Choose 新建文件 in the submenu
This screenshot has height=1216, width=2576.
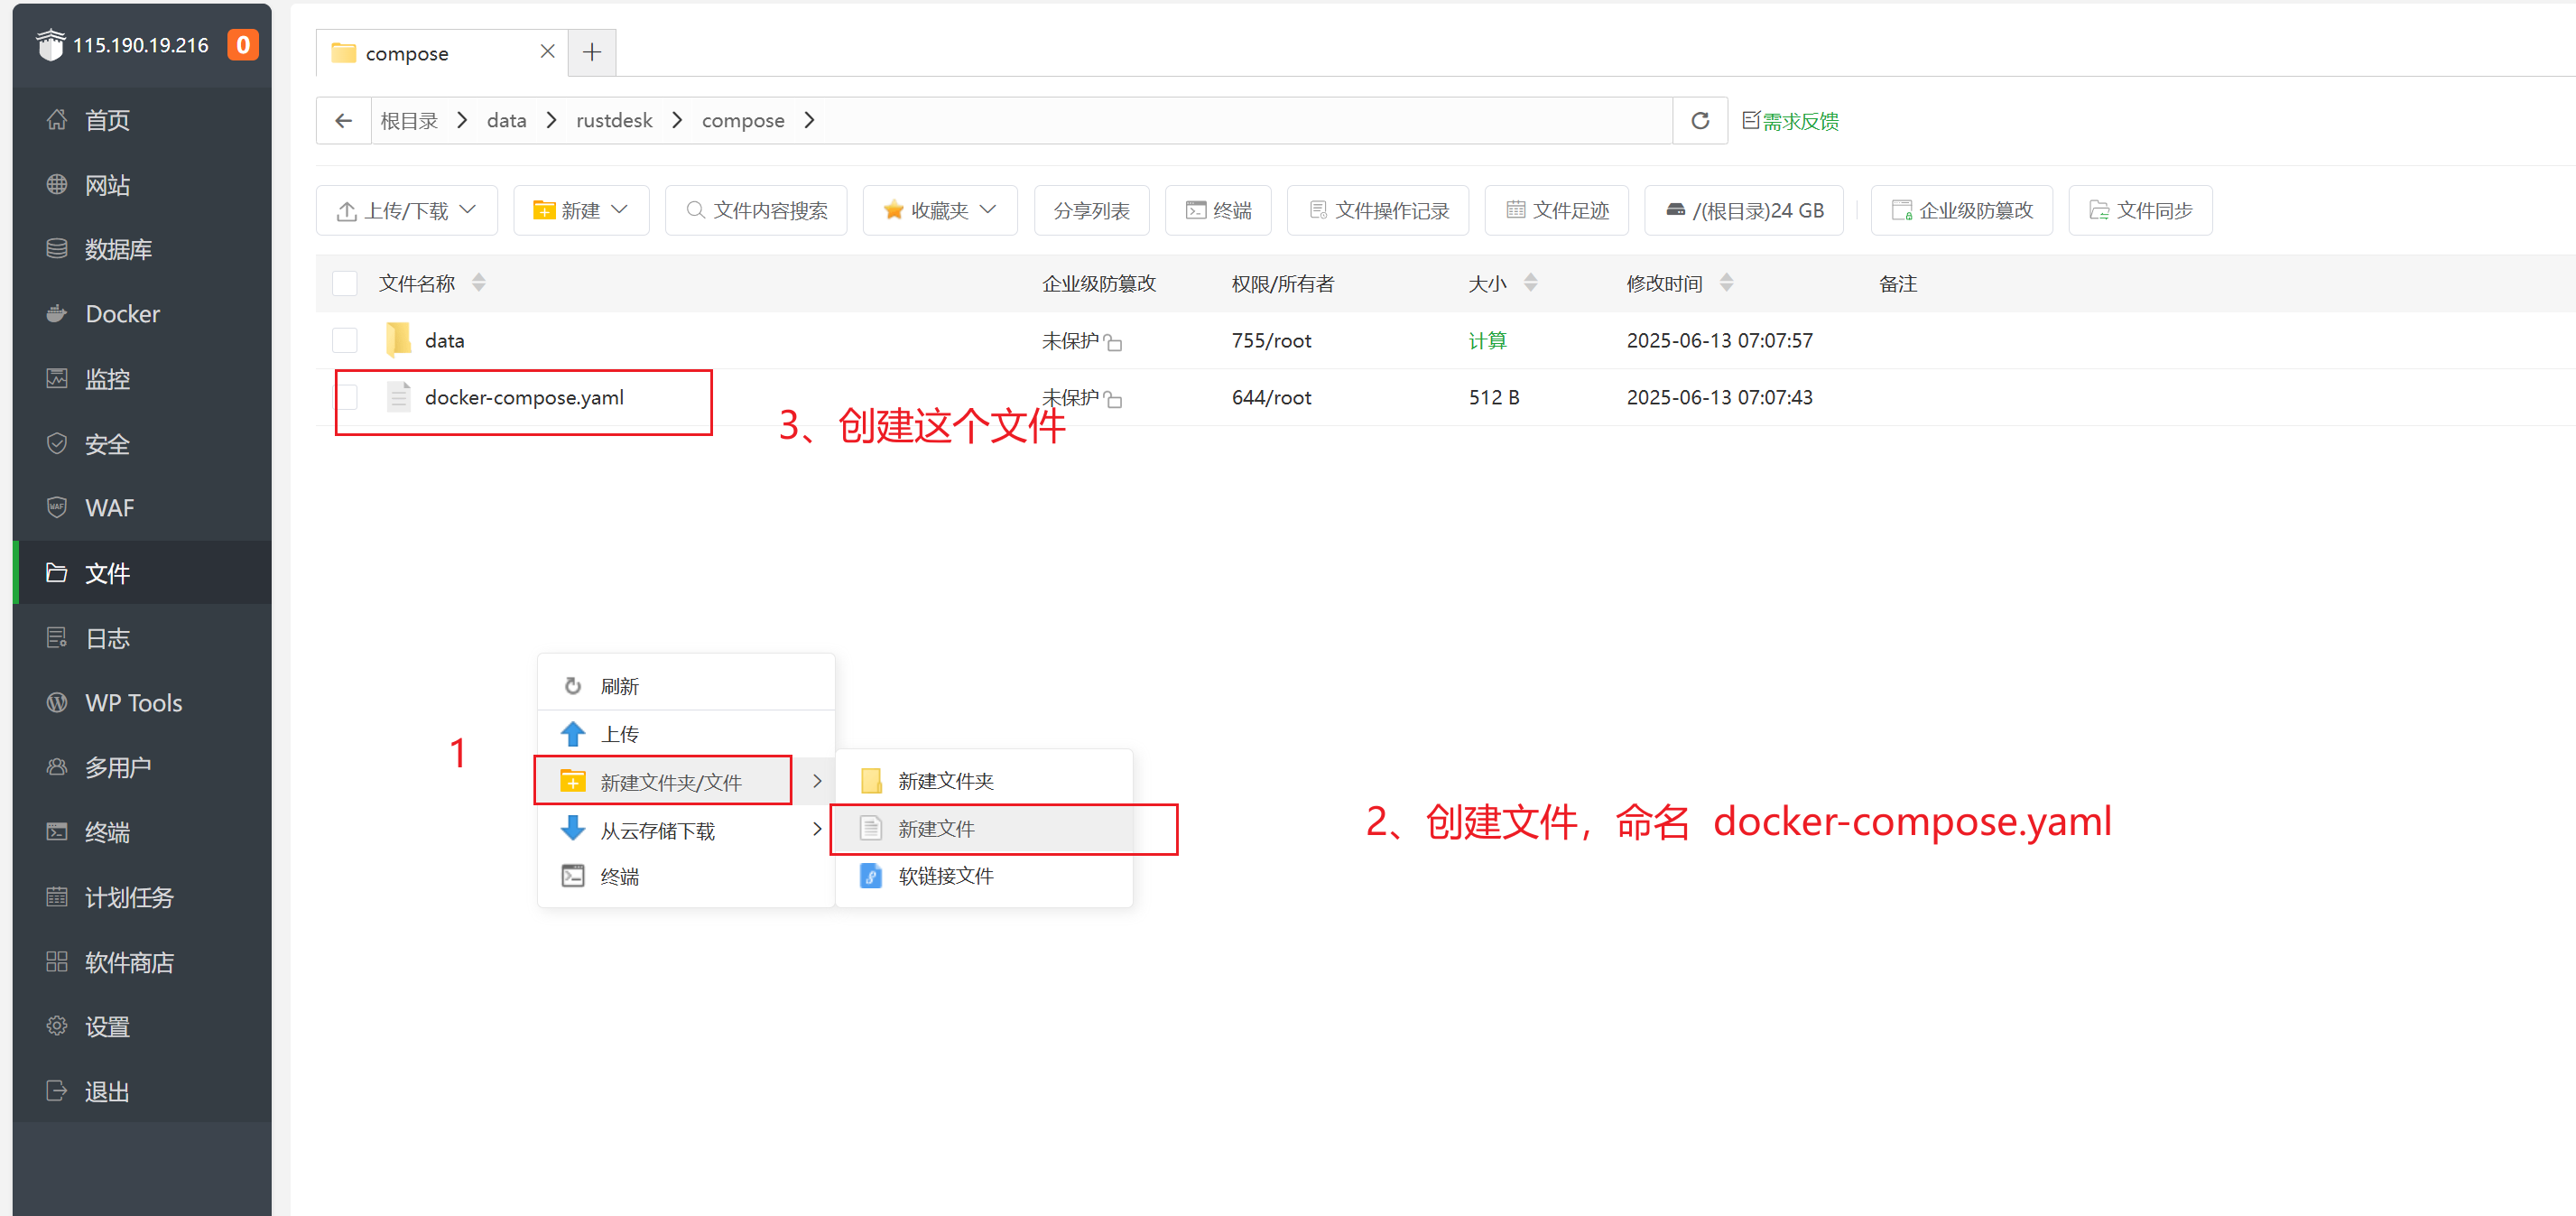(x=936, y=829)
